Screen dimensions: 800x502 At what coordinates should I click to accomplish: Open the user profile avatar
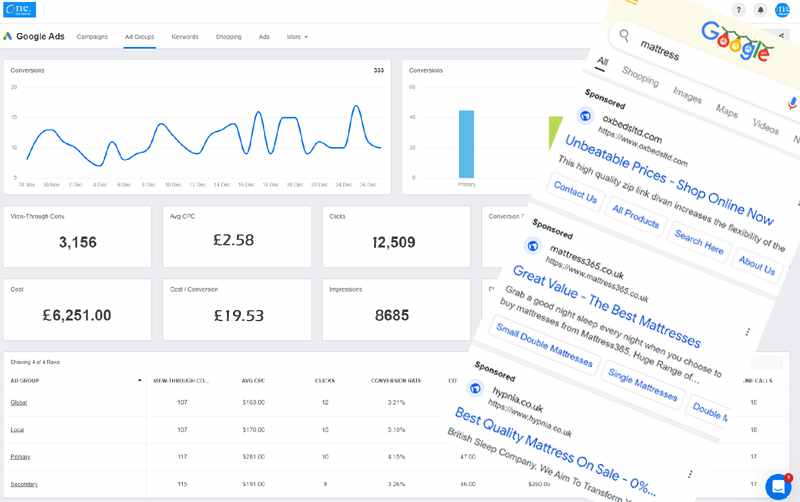click(x=782, y=10)
